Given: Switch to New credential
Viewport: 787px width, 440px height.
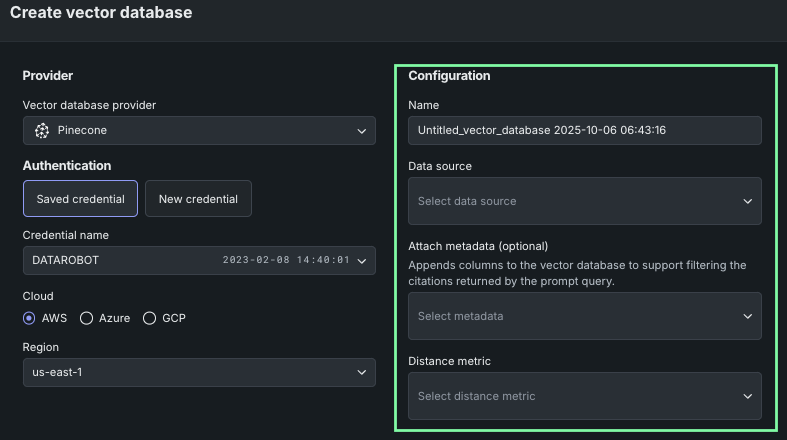Looking at the screenshot, I should [x=198, y=199].
